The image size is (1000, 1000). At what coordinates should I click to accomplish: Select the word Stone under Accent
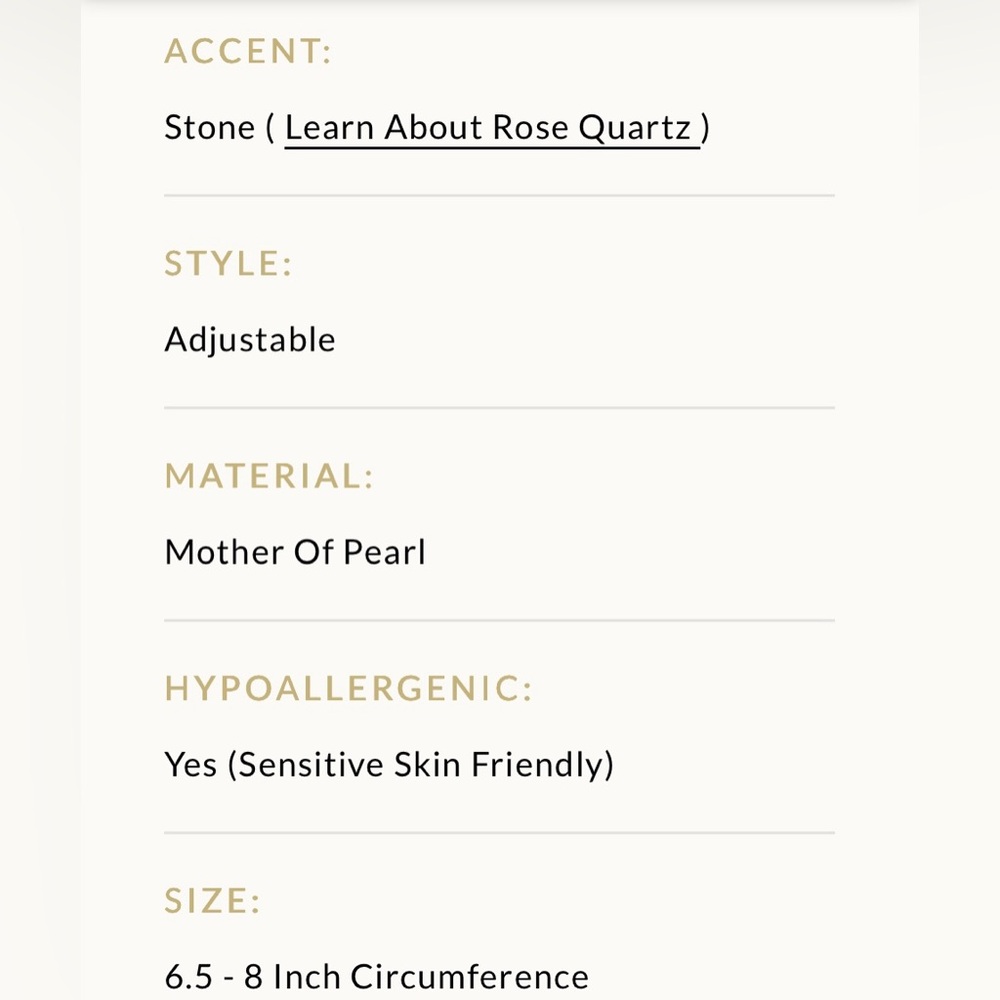210,127
